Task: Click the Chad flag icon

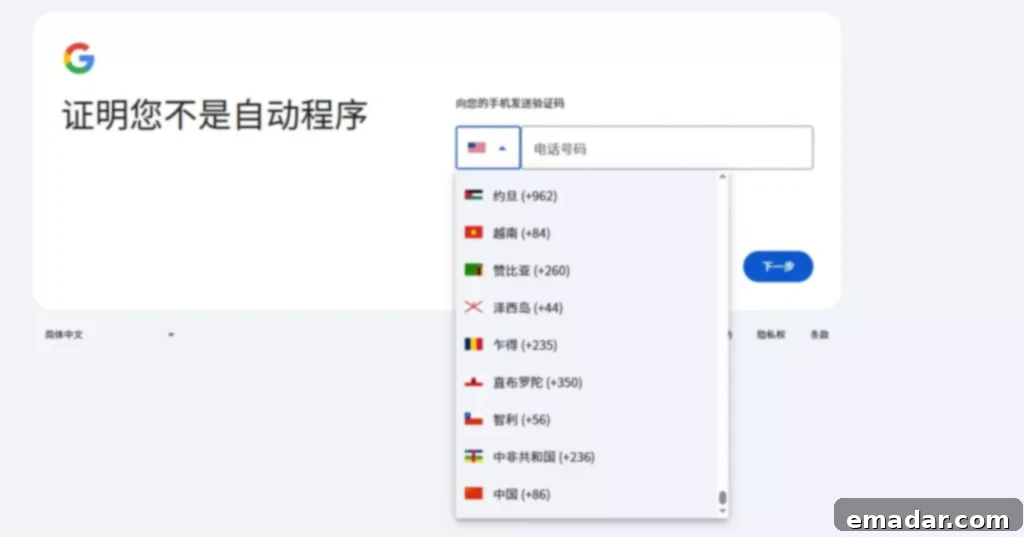Action: [x=473, y=344]
